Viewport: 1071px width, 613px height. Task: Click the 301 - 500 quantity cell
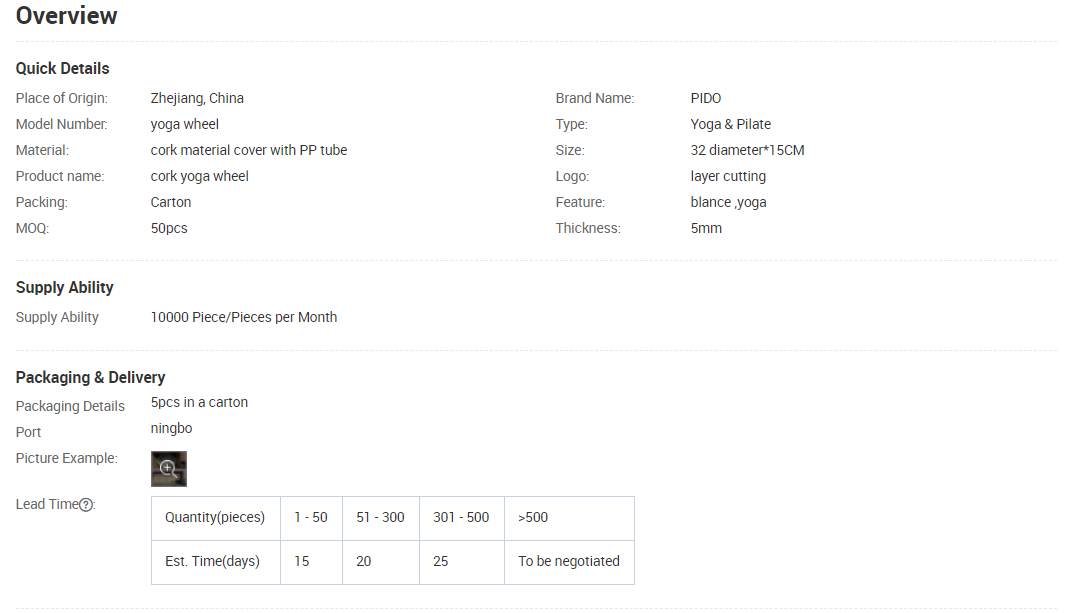461,517
